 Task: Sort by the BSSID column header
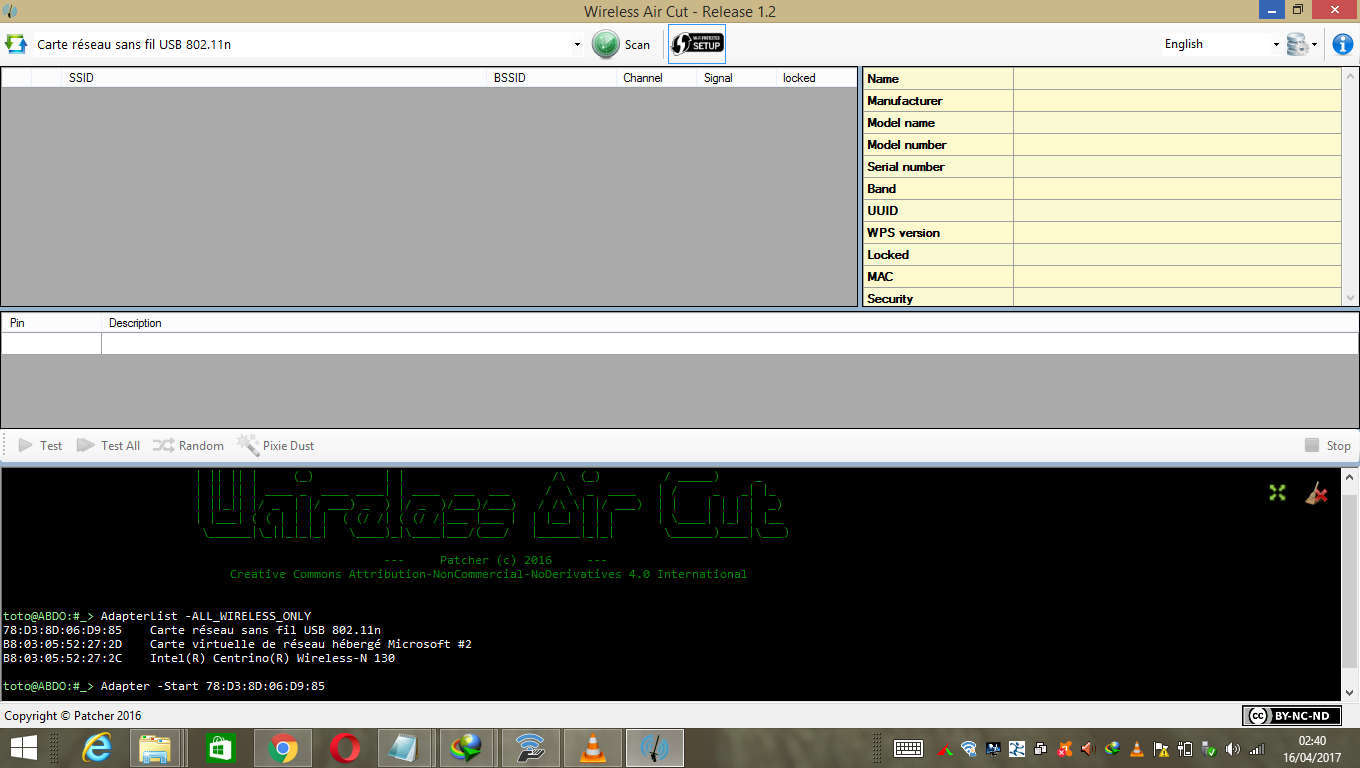point(552,77)
